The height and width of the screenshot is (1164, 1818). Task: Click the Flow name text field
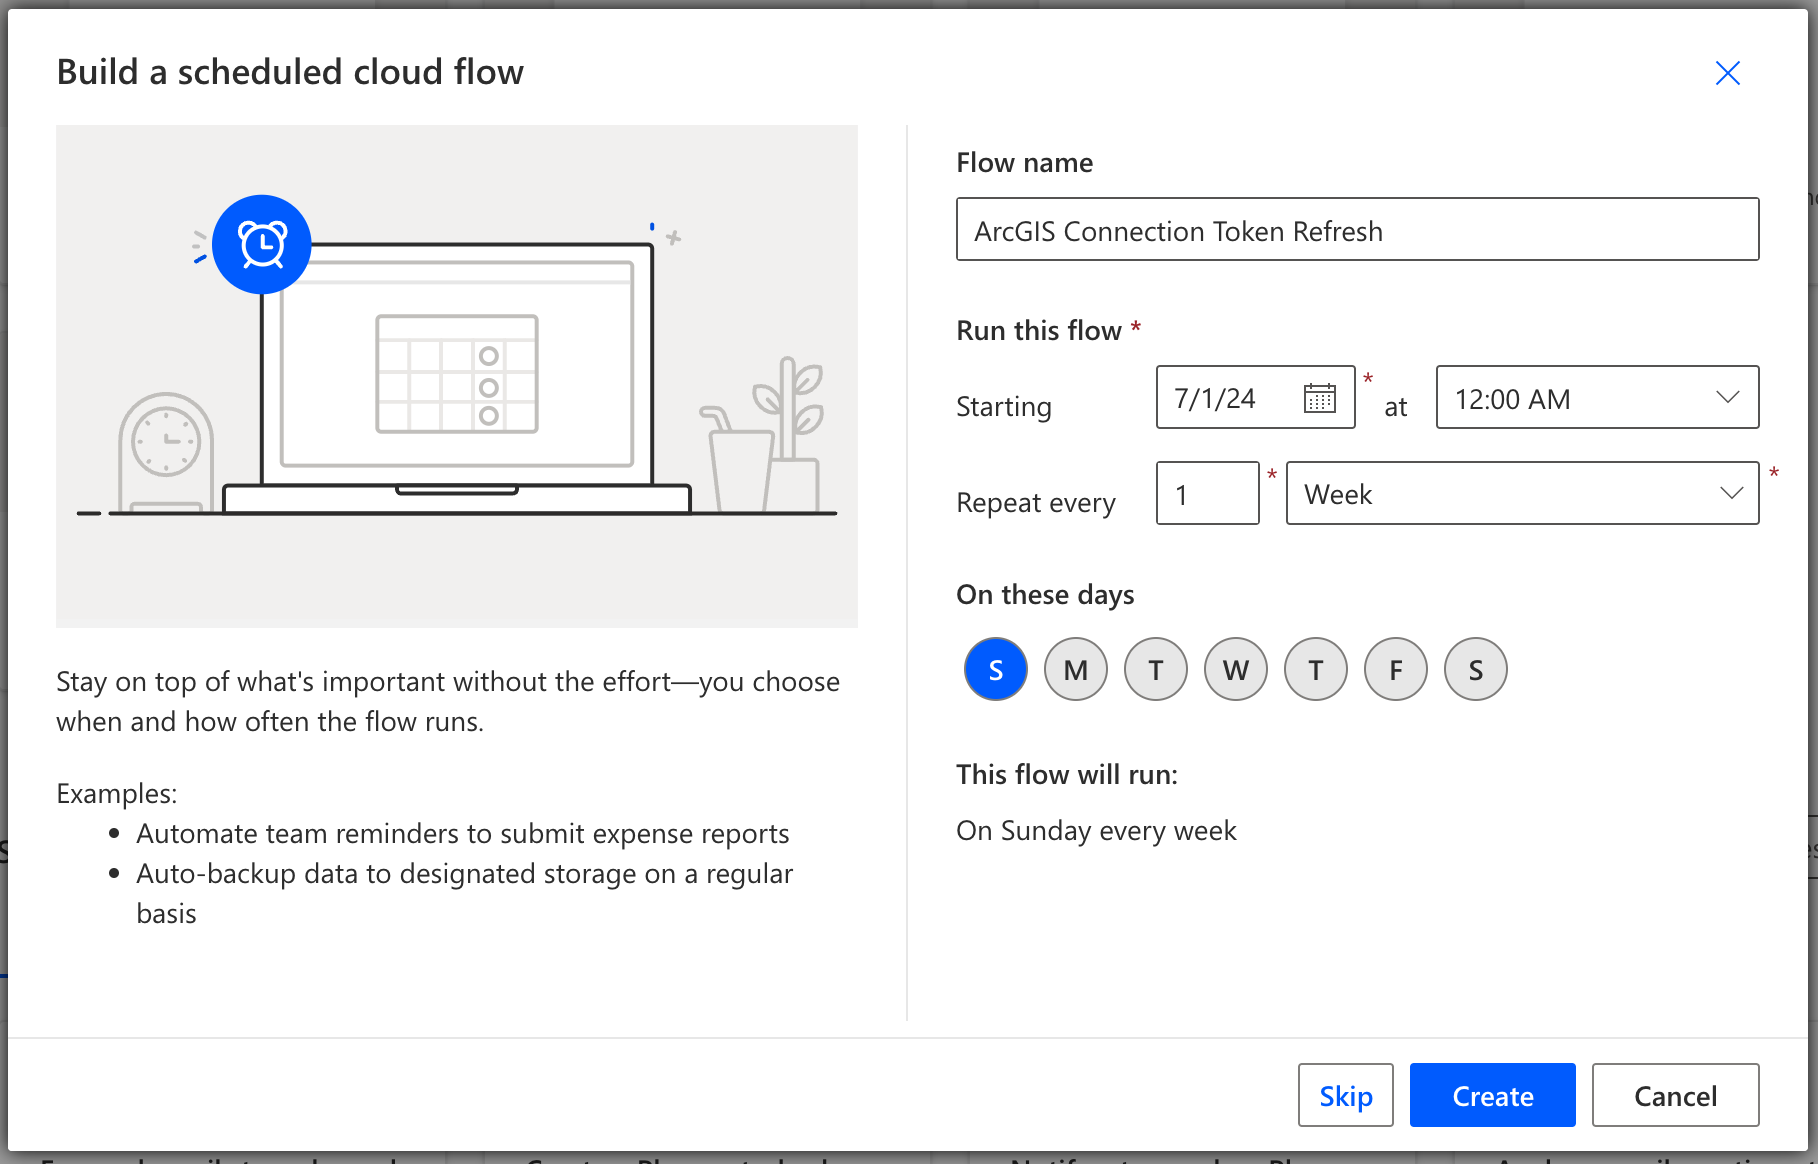[x=1357, y=230]
